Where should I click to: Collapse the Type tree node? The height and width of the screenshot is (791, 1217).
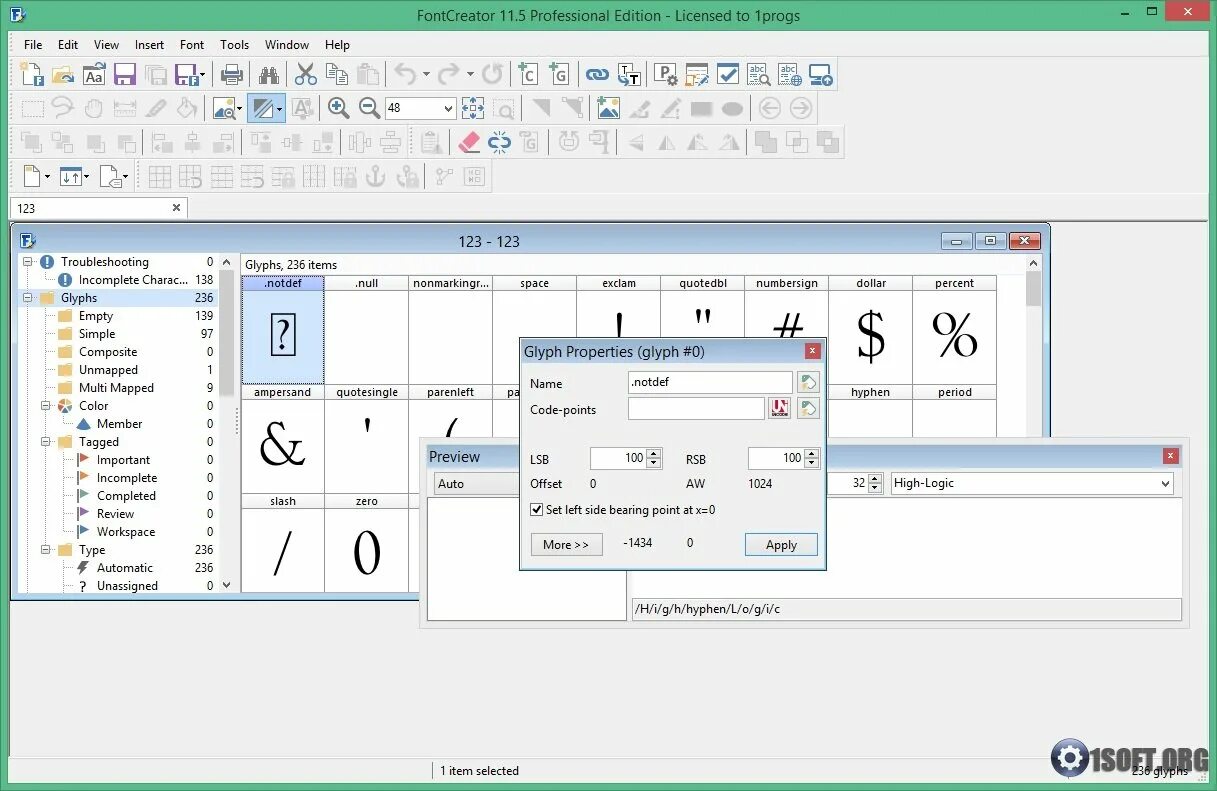coord(46,550)
